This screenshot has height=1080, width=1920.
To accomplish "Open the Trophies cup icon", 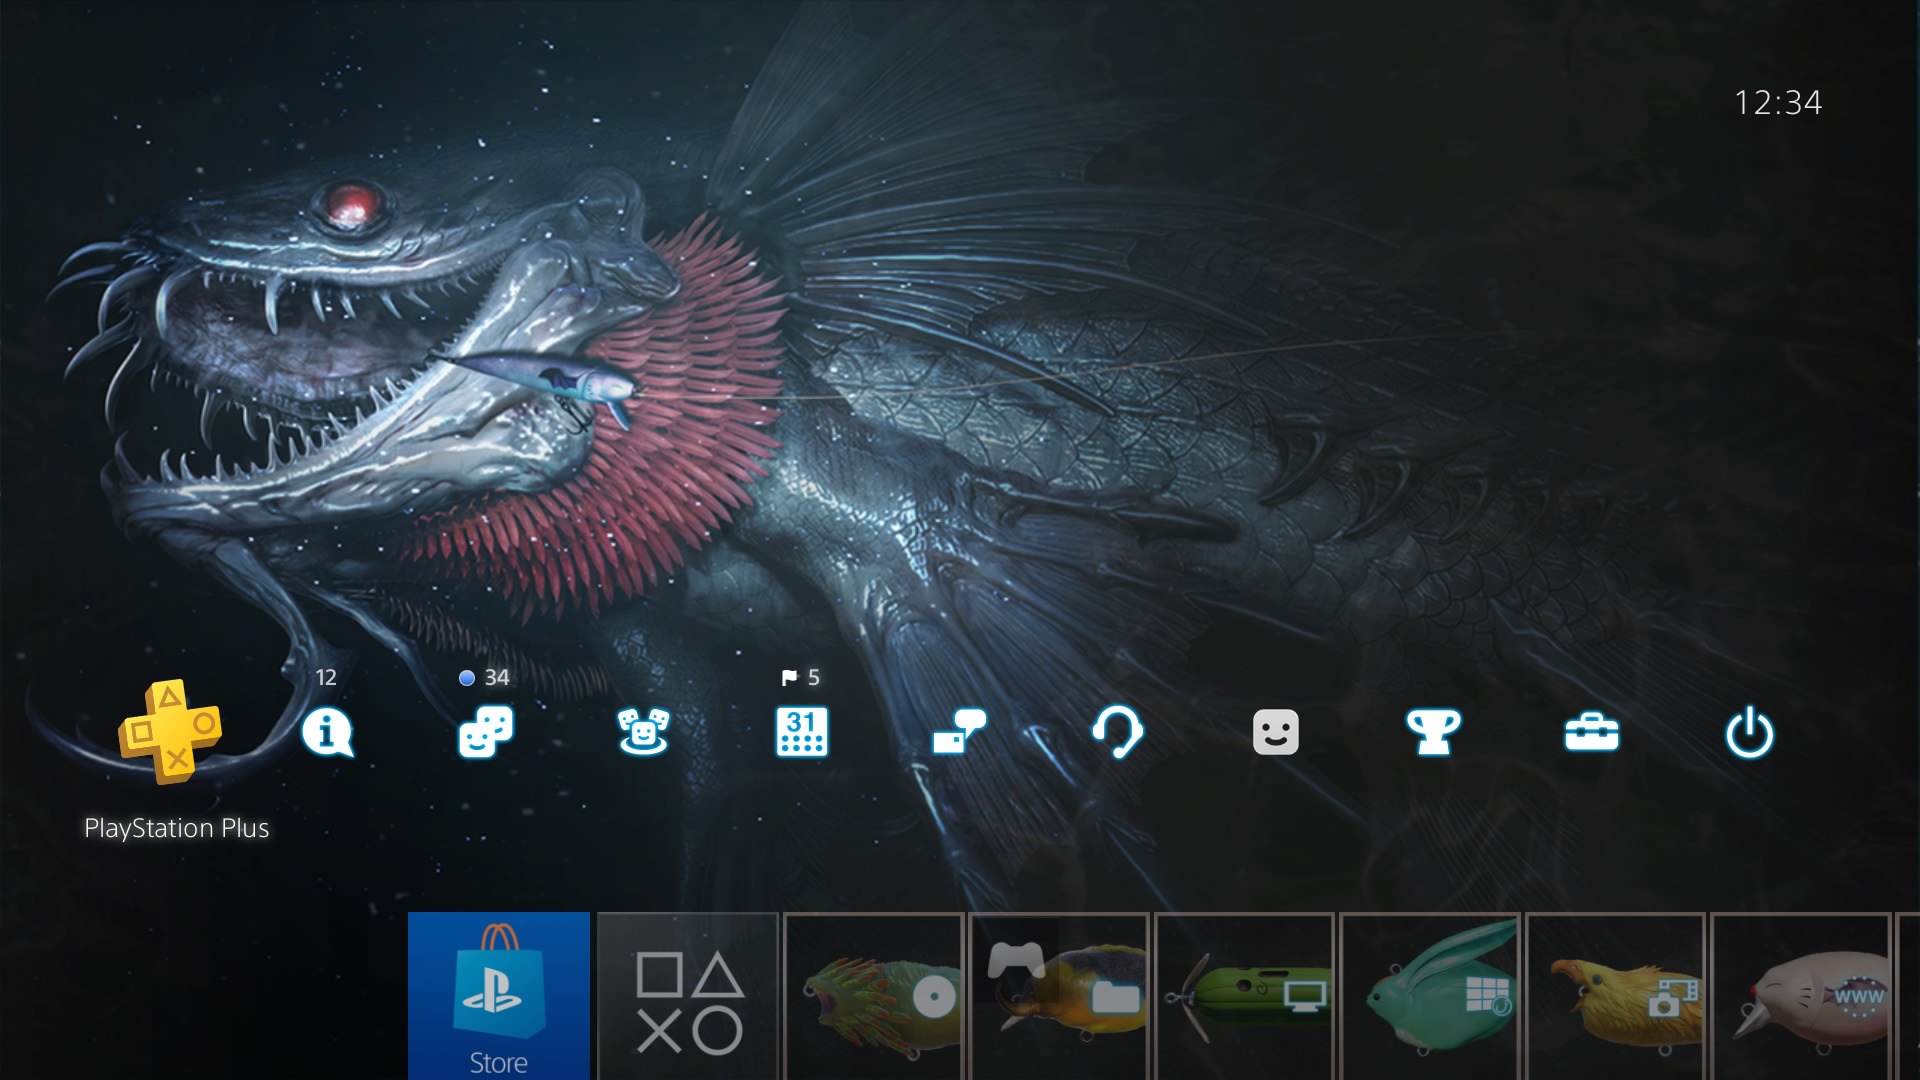I will coord(1433,732).
